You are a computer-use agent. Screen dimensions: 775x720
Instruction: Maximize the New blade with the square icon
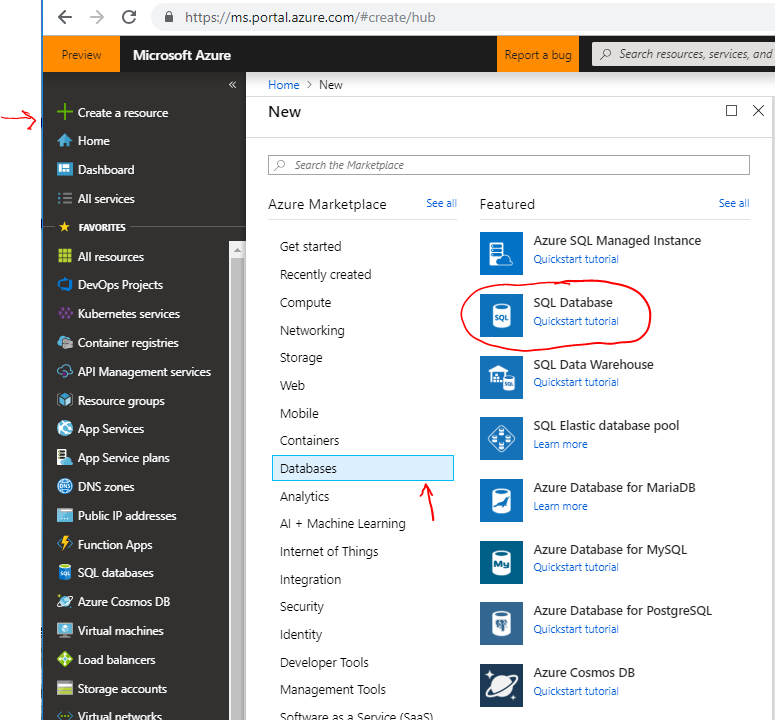pos(732,111)
